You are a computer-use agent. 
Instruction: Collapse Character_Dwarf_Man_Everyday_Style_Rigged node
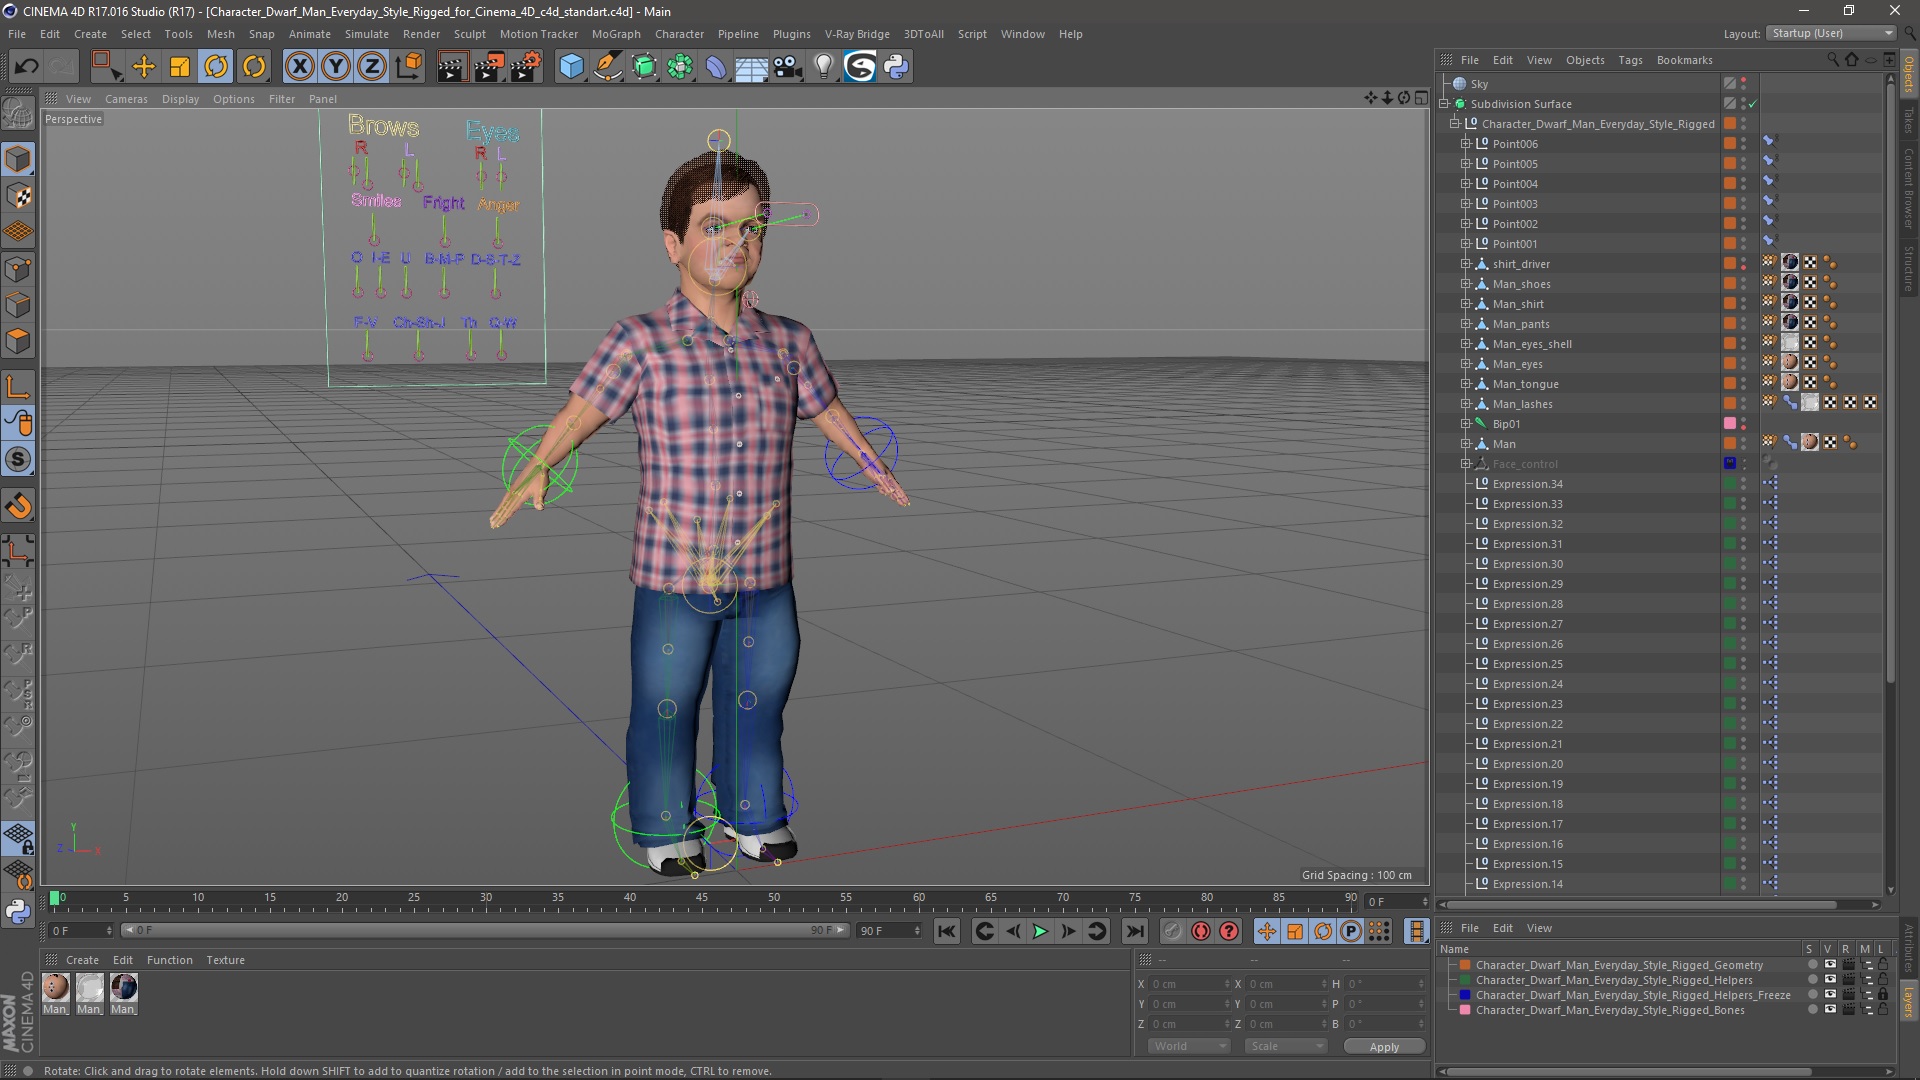[1455, 124]
